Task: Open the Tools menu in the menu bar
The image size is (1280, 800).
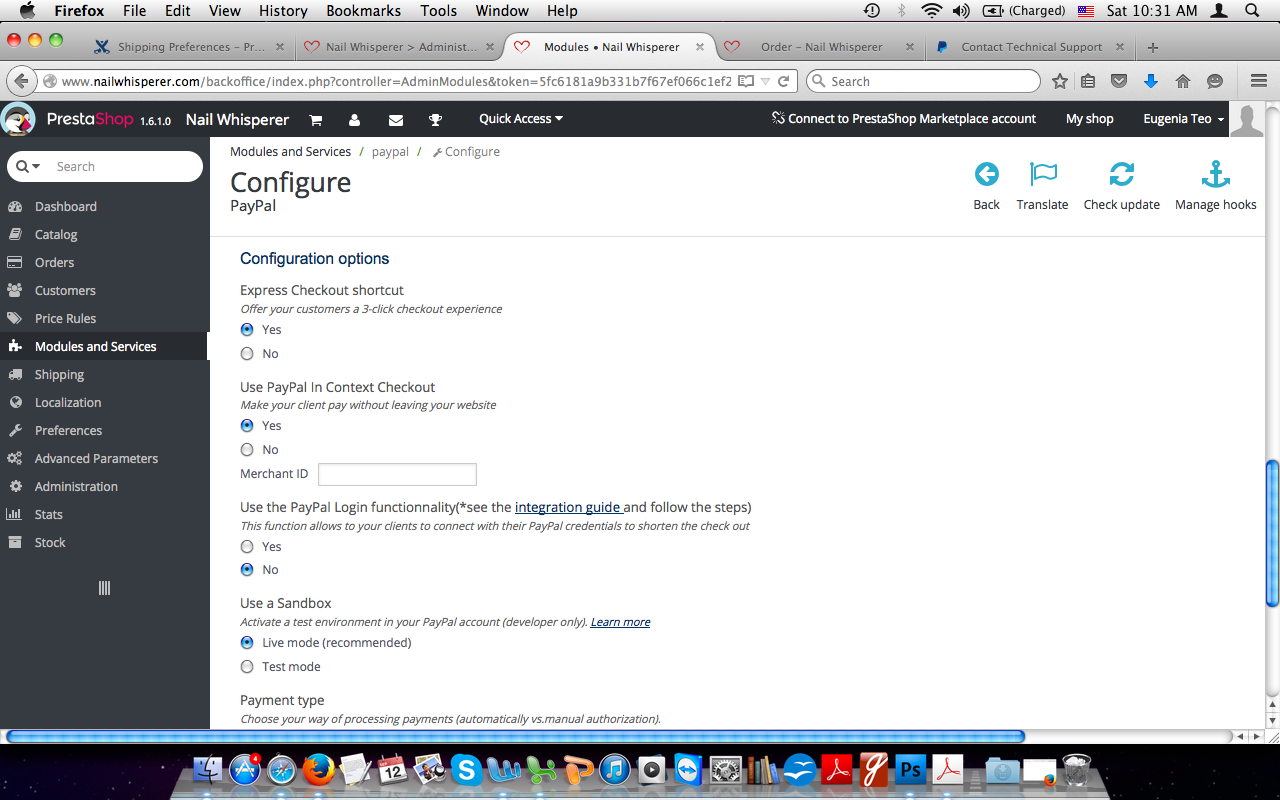Action: click(439, 11)
